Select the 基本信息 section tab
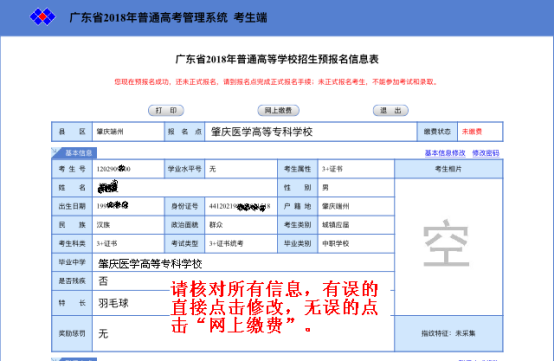554x361 pixels. pyautogui.click(x=75, y=153)
